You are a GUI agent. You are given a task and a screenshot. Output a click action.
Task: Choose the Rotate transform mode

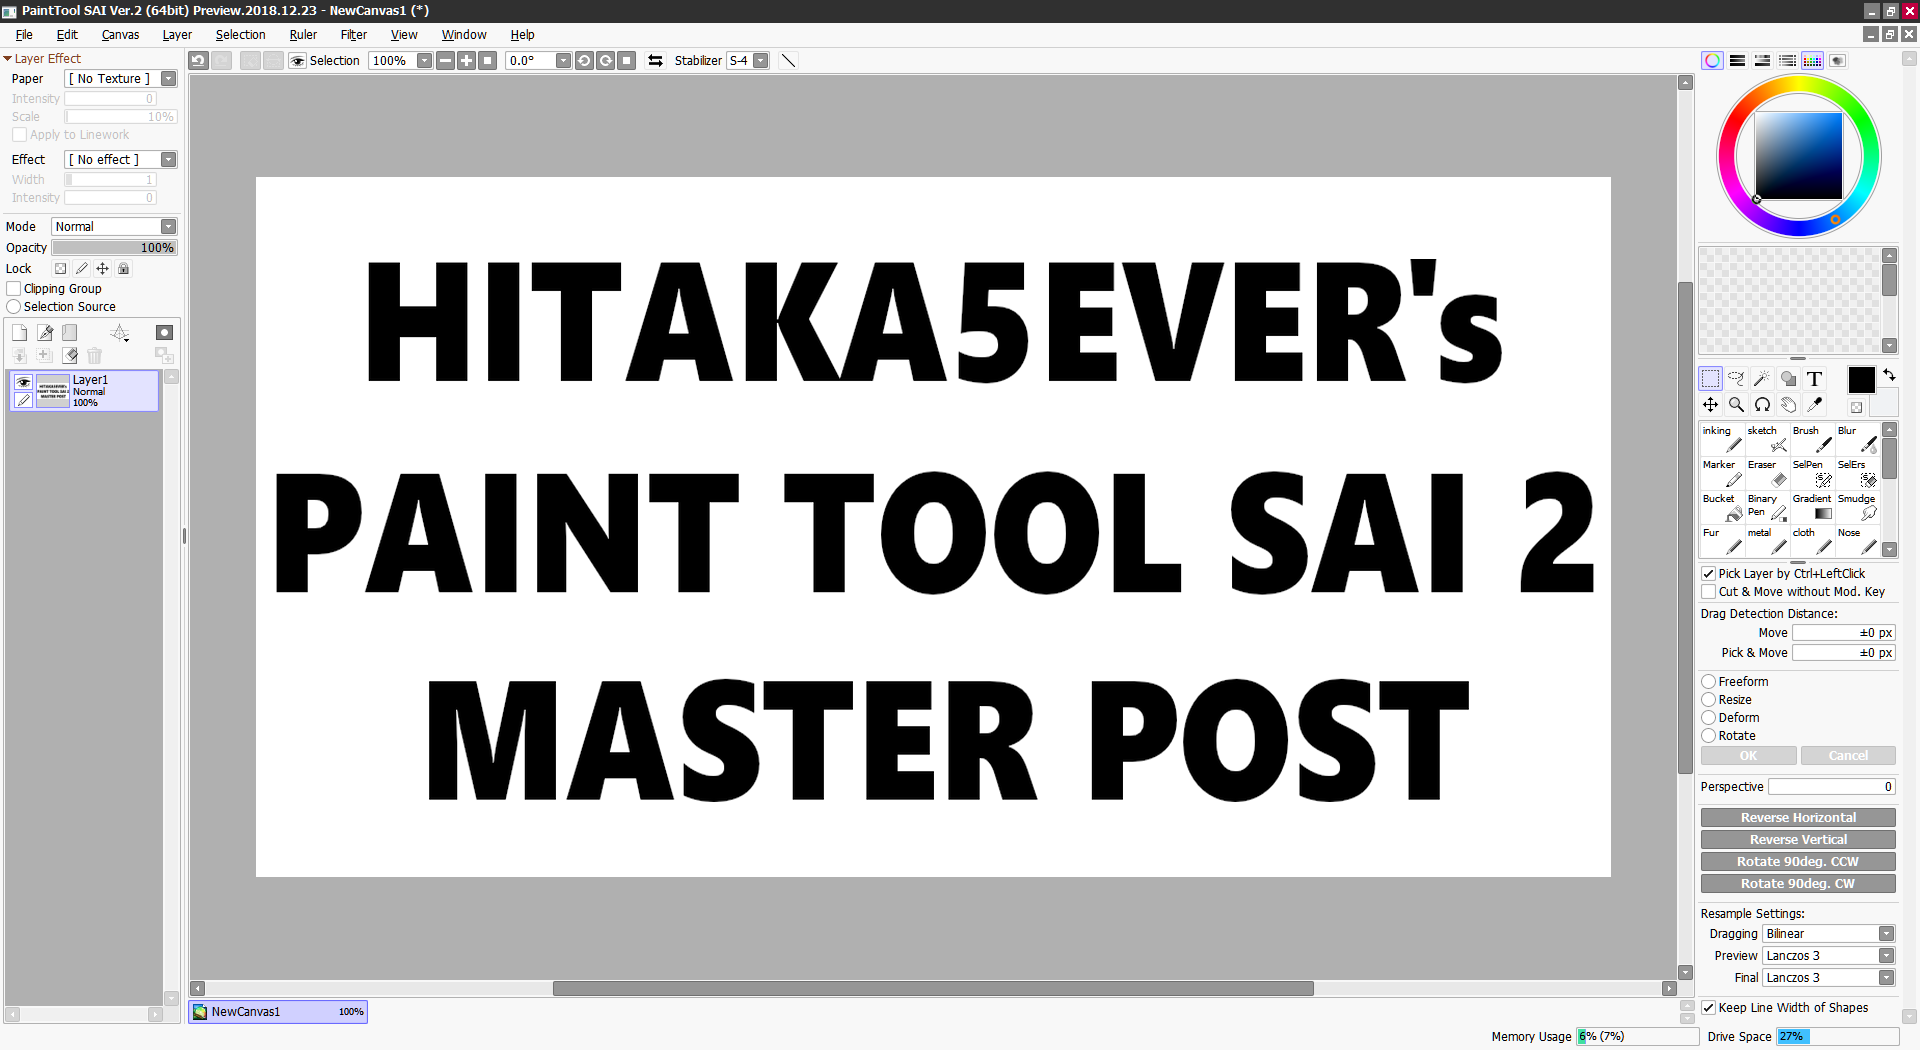[1709, 736]
